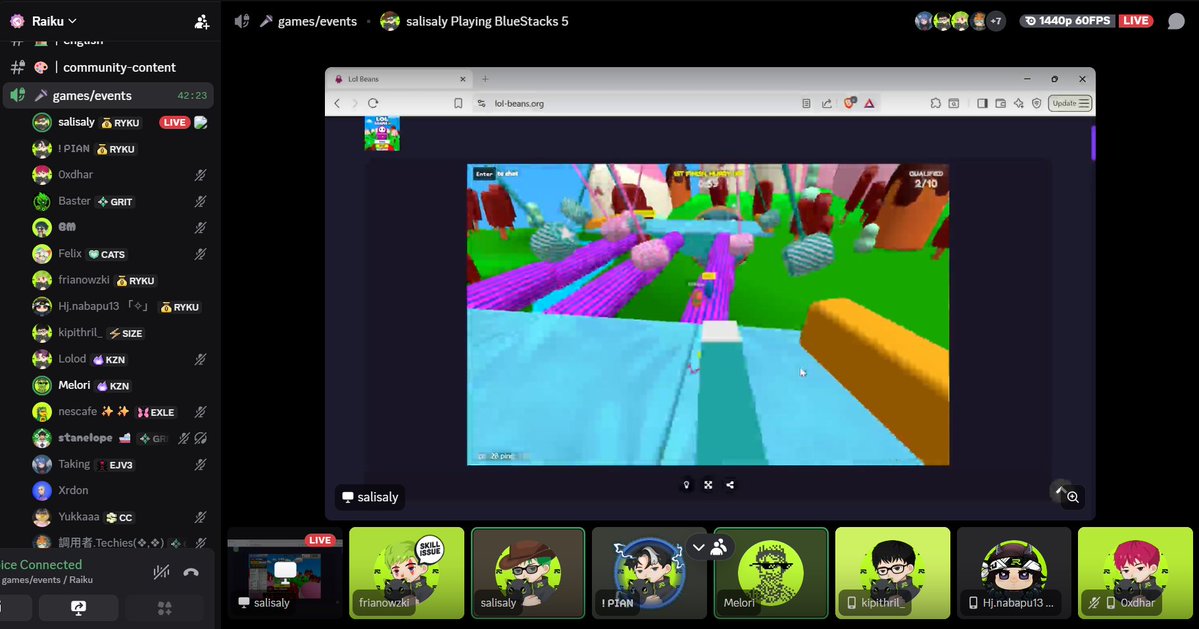The image size is (1199, 629).
Task: Select the frianowzki participant tile
Action: click(407, 572)
